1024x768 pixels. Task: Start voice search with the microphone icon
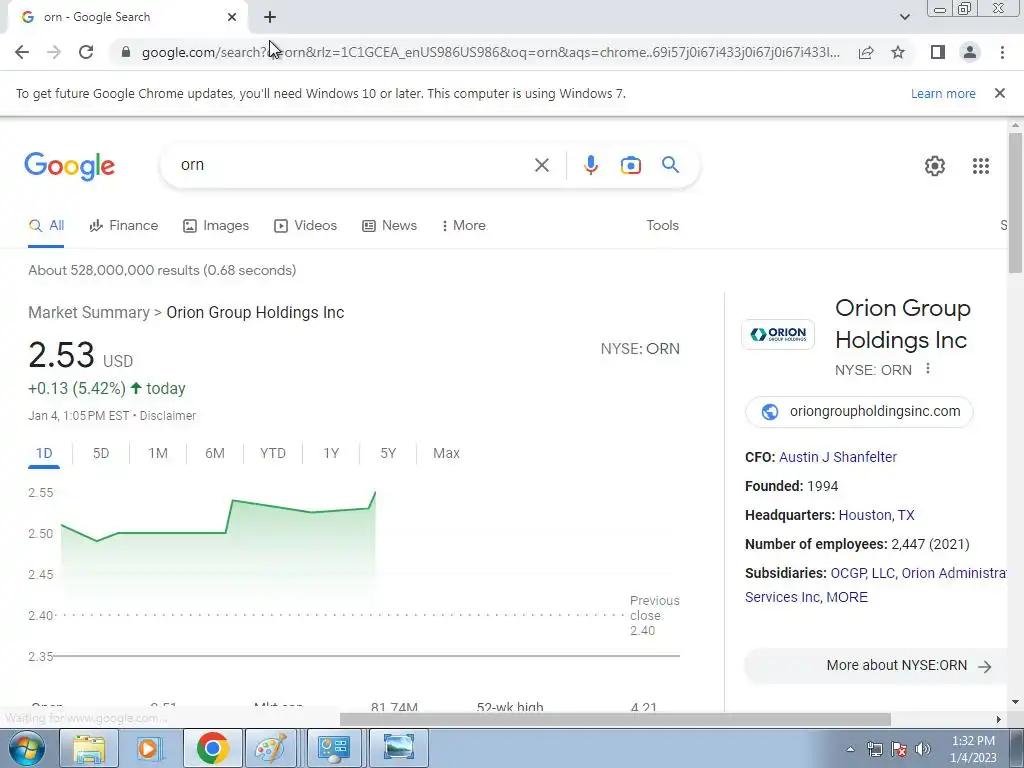590,165
